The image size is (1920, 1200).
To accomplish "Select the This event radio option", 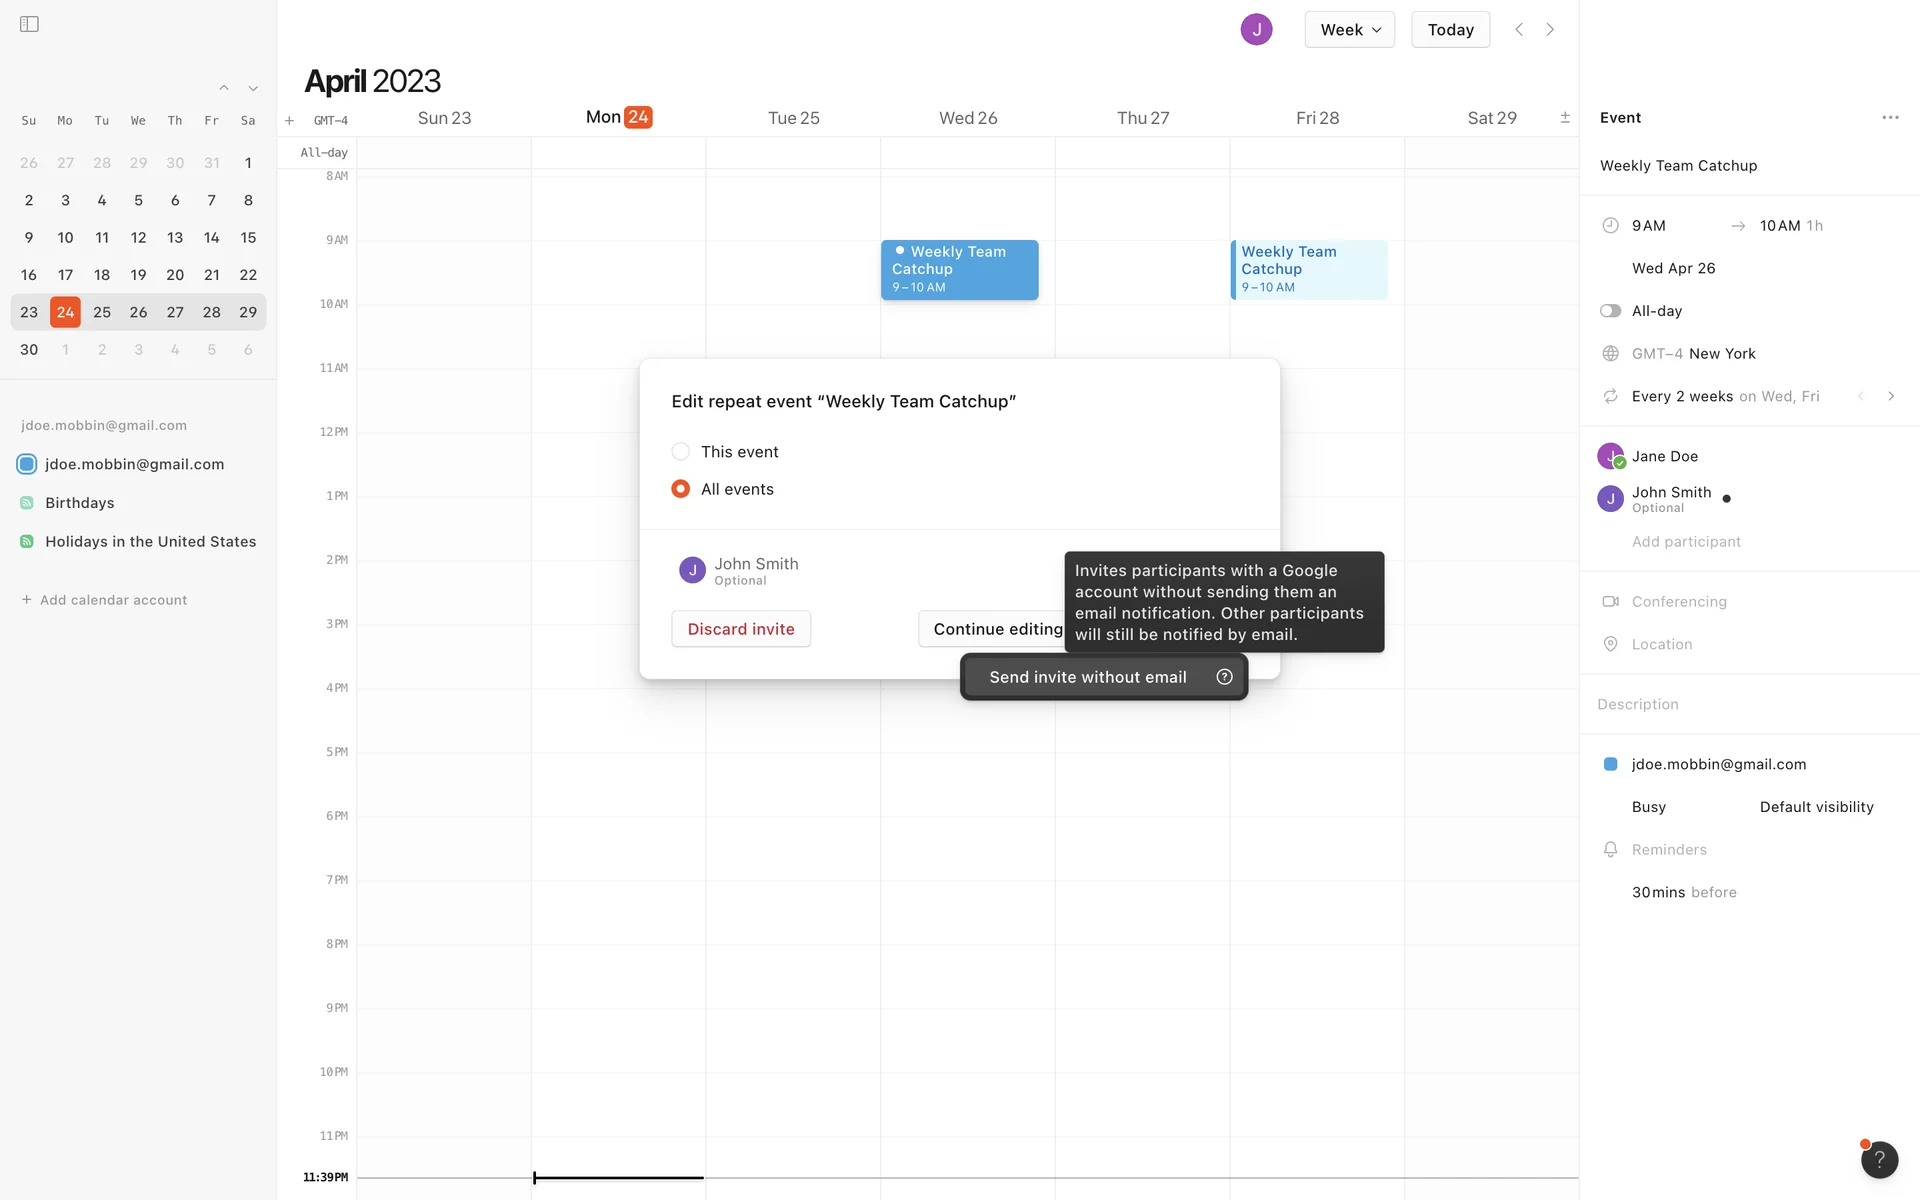I will pyautogui.click(x=681, y=452).
